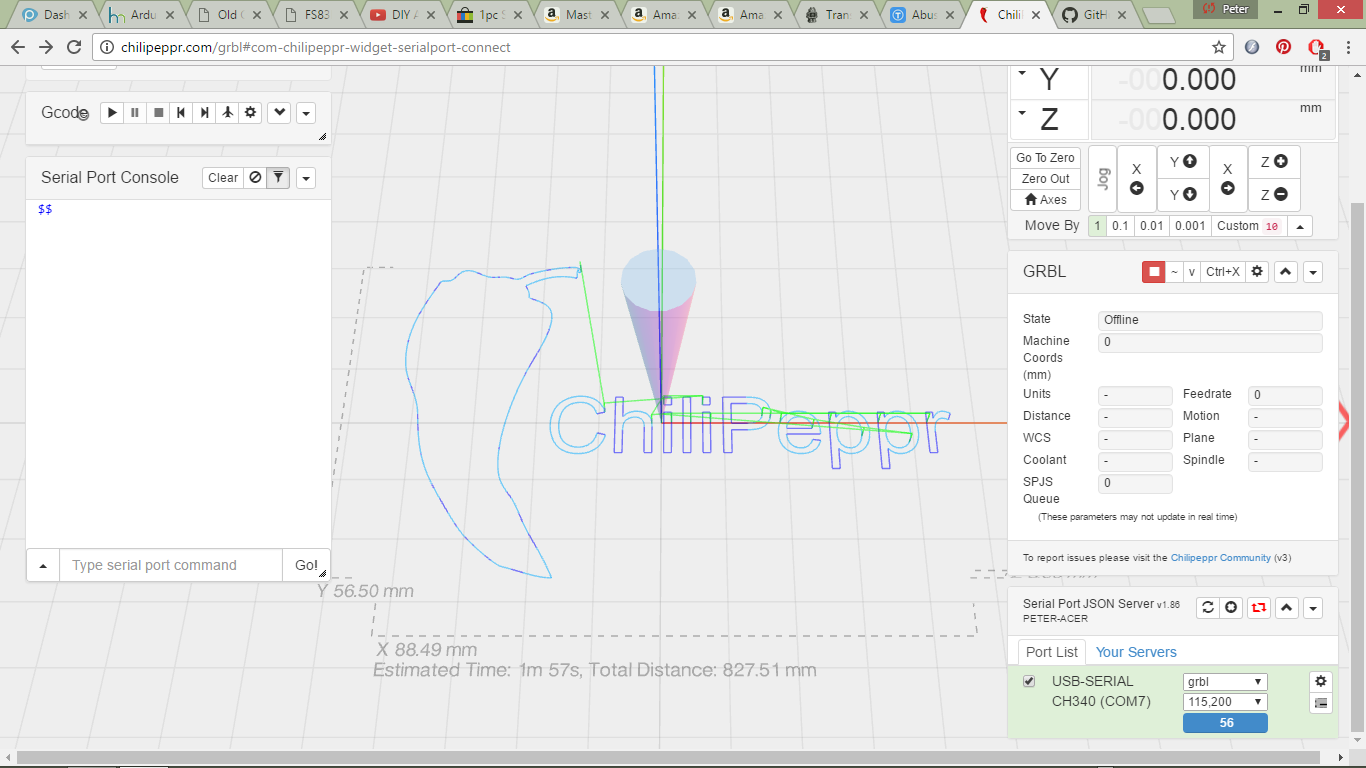Expand the Serial Port Console options caret
The image size is (1366, 768).
pyautogui.click(x=306, y=178)
